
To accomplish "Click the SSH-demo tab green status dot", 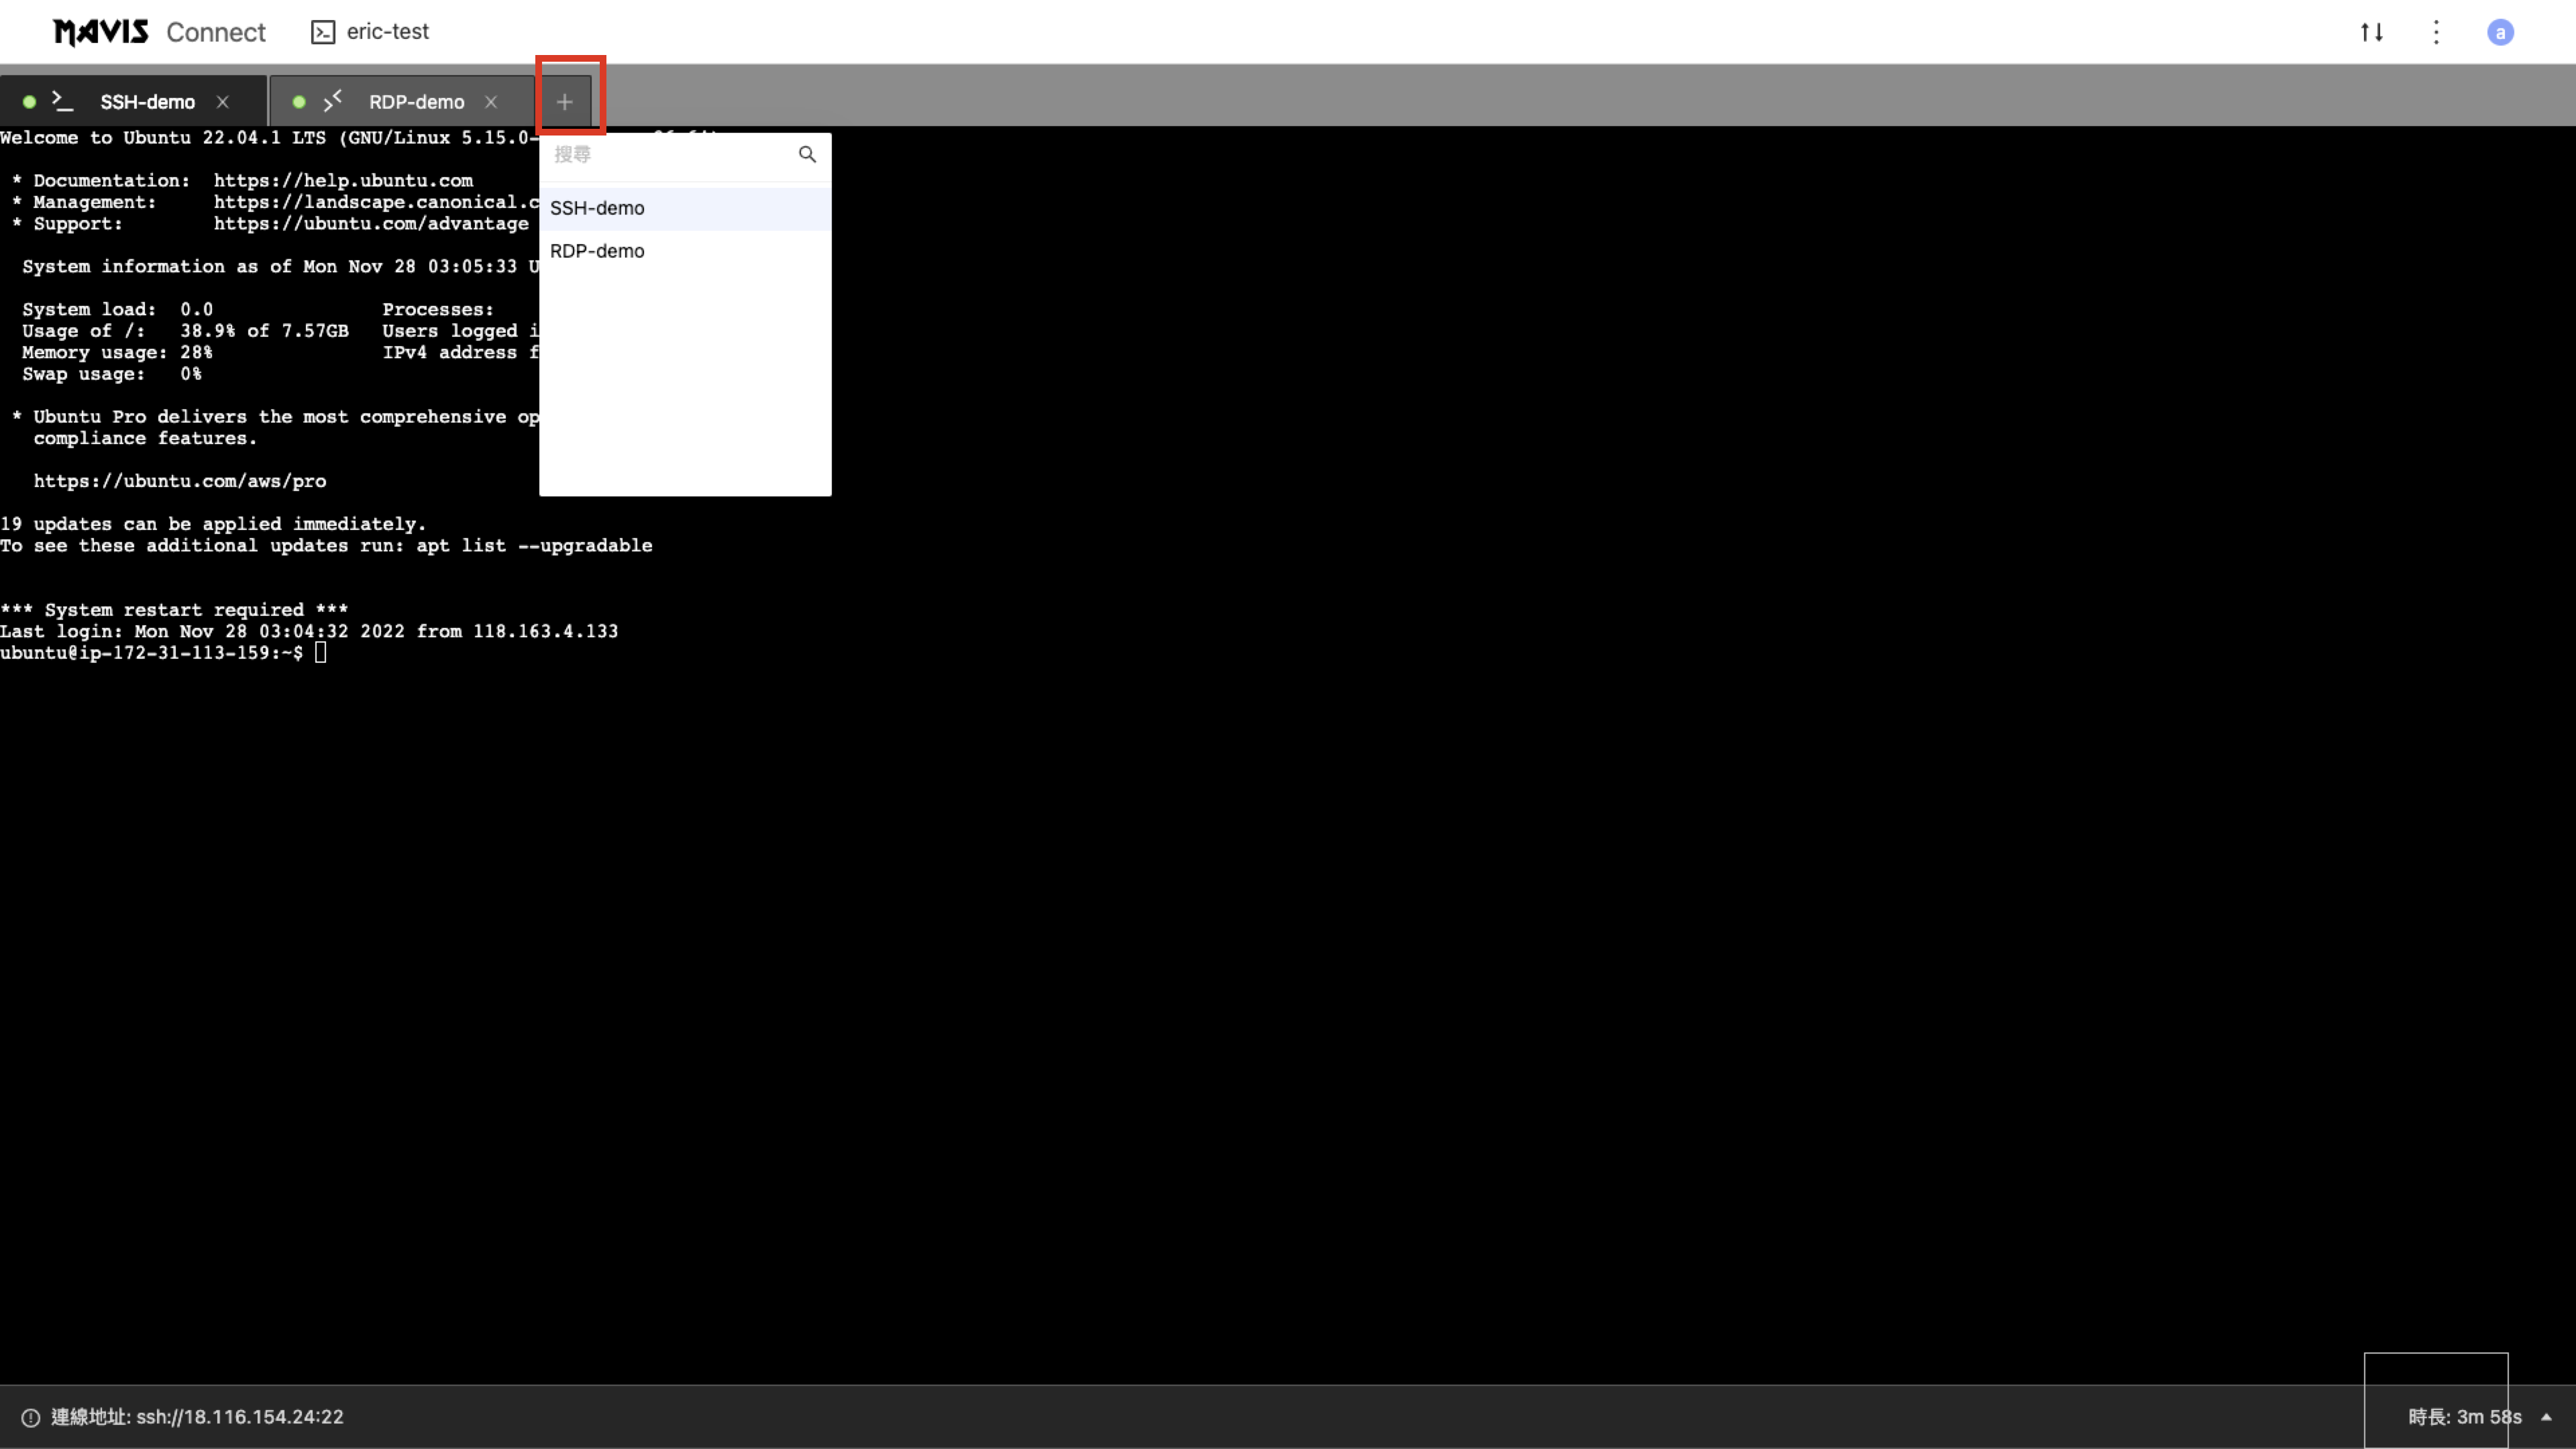I will pos(30,102).
